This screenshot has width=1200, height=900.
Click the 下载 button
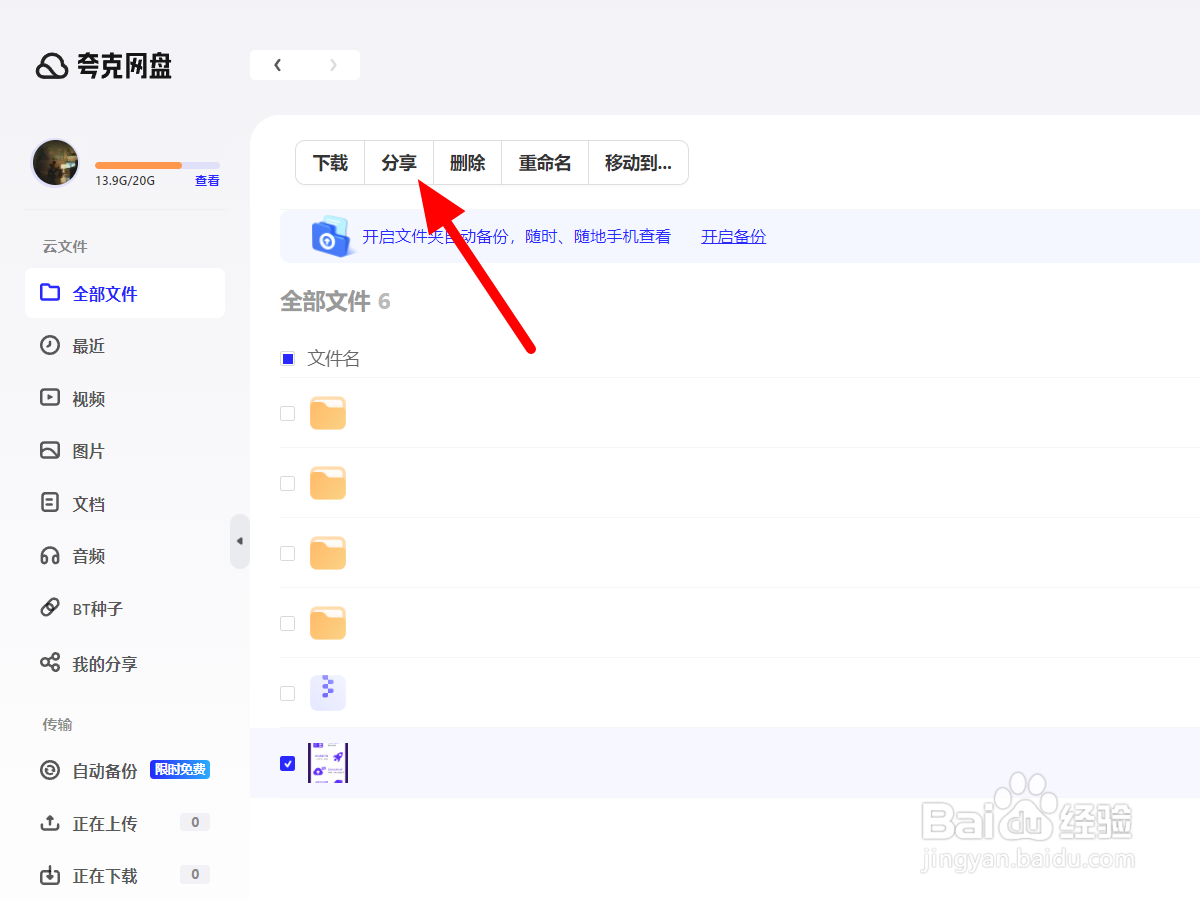pos(330,163)
